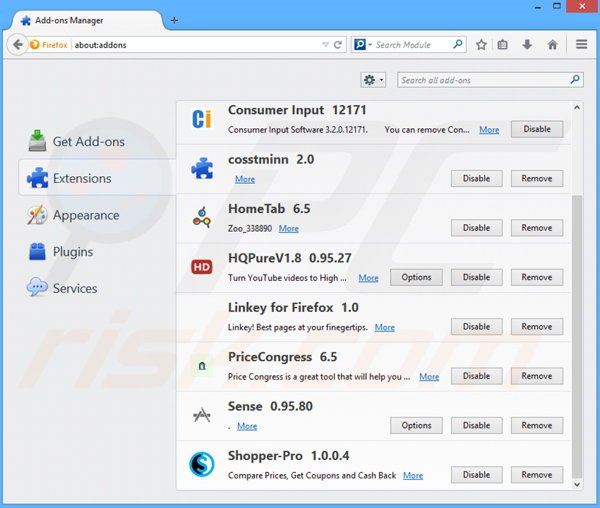The height and width of the screenshot is (508, 600).
Task: Disable the Sense extension
Action: tap(476, 425)
